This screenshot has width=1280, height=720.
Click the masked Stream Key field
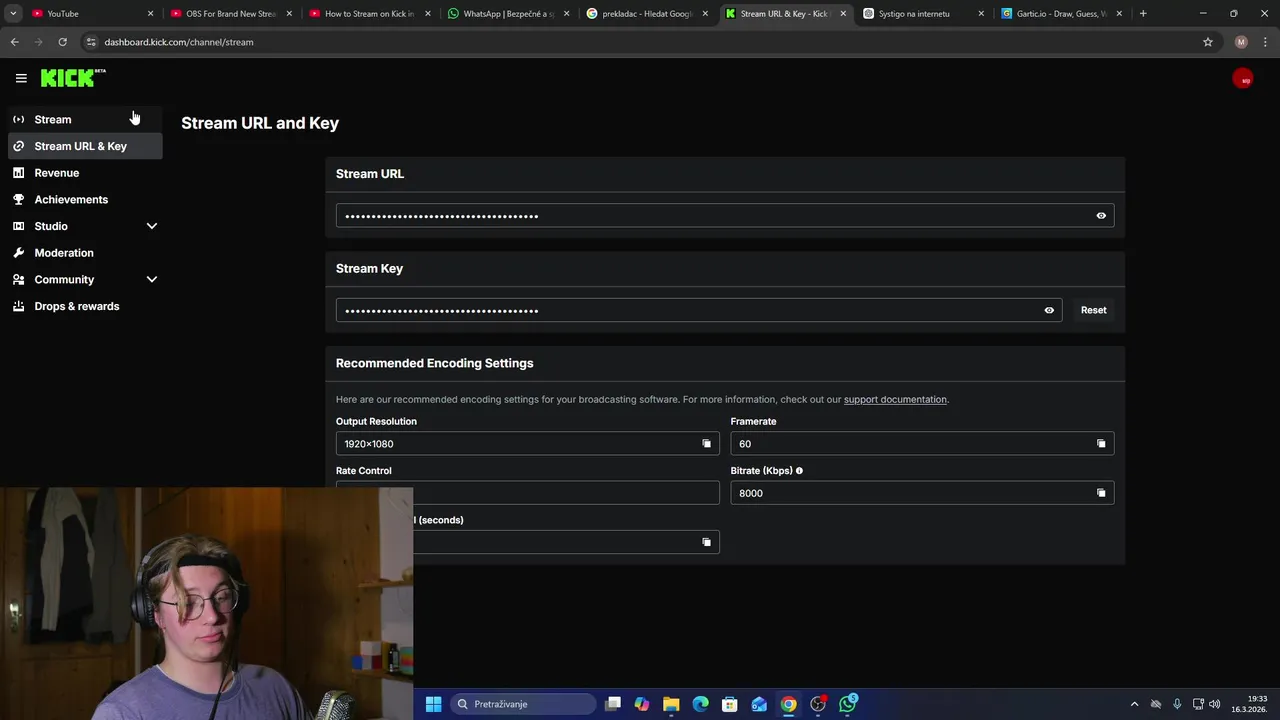click(x=699, y=310)
